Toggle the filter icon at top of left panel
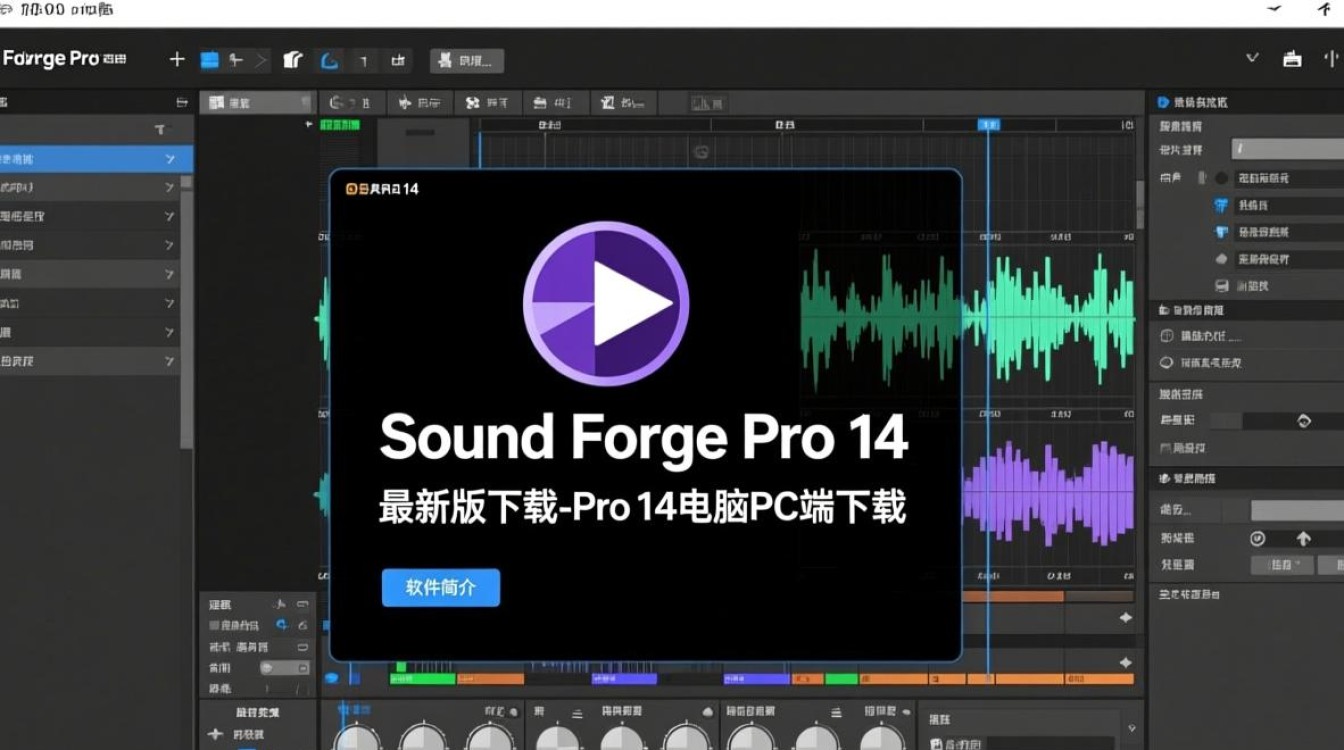This screenshot has height=750, width=1344. 159,130
